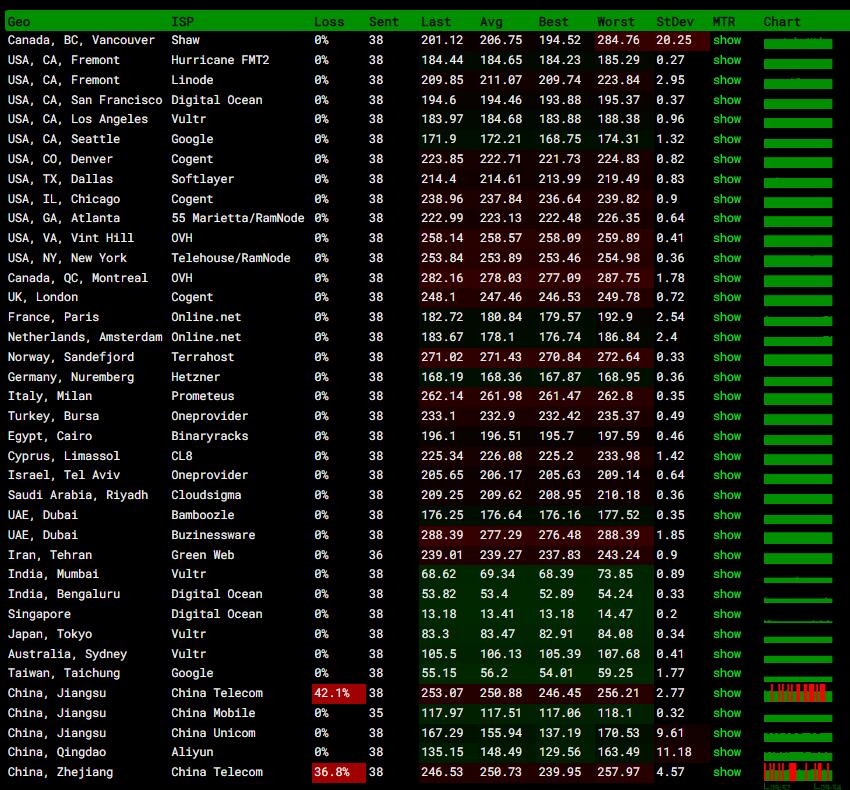Show MTR for Israel Tel Aviv row
Screen dimensions: 850x790
[727, 475]
